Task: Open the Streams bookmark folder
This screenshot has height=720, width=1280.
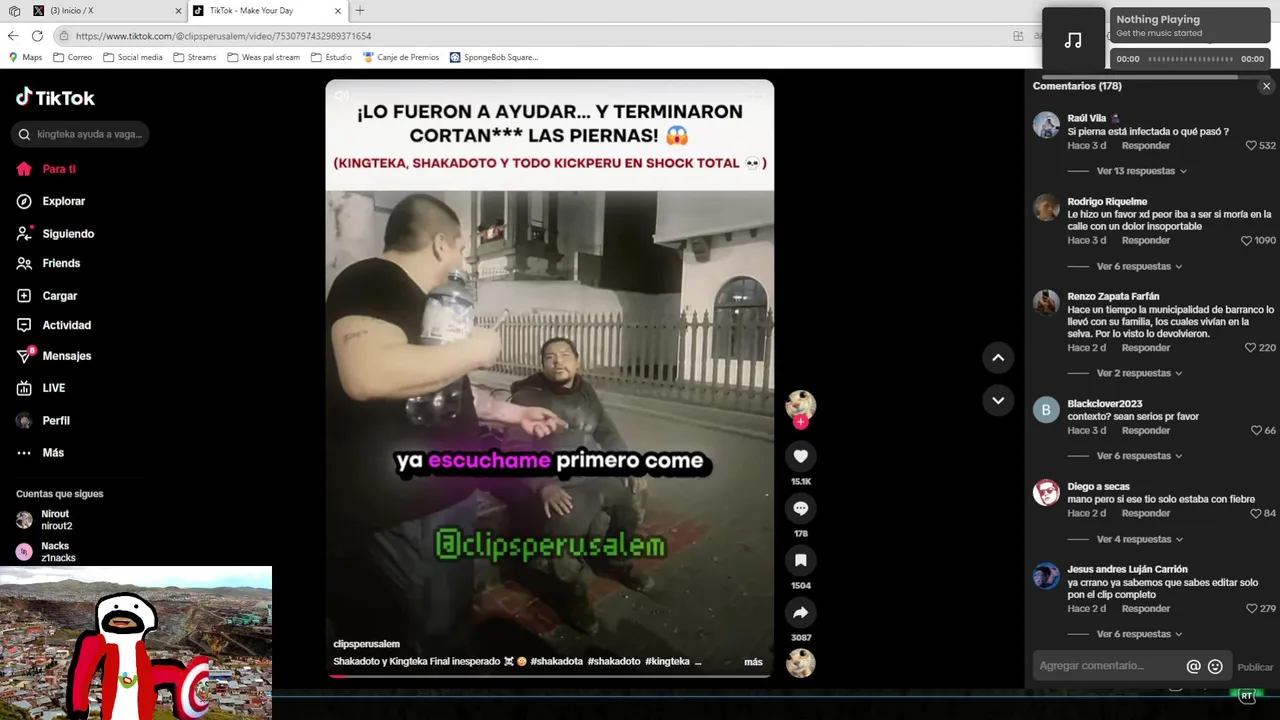Action: [195, 57]
